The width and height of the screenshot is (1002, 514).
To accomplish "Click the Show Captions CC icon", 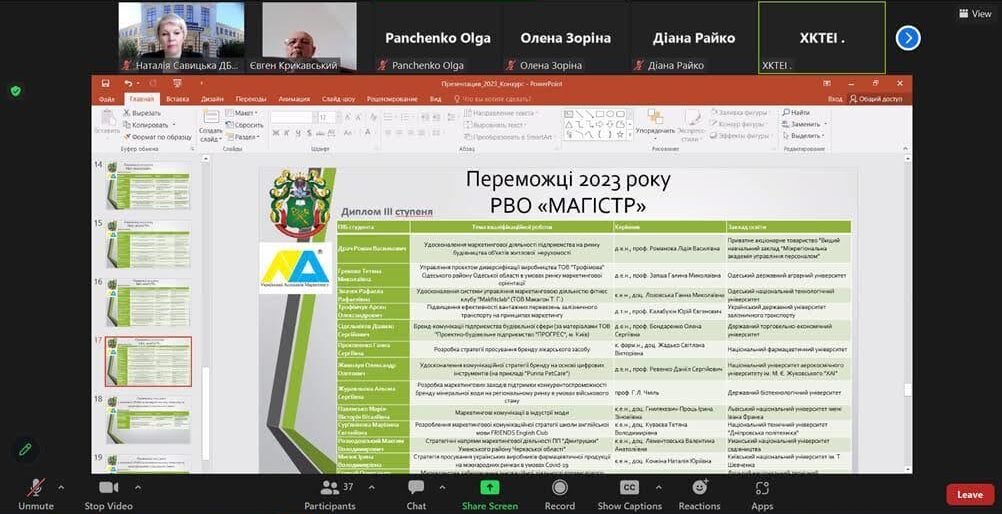I will point(629,488).
